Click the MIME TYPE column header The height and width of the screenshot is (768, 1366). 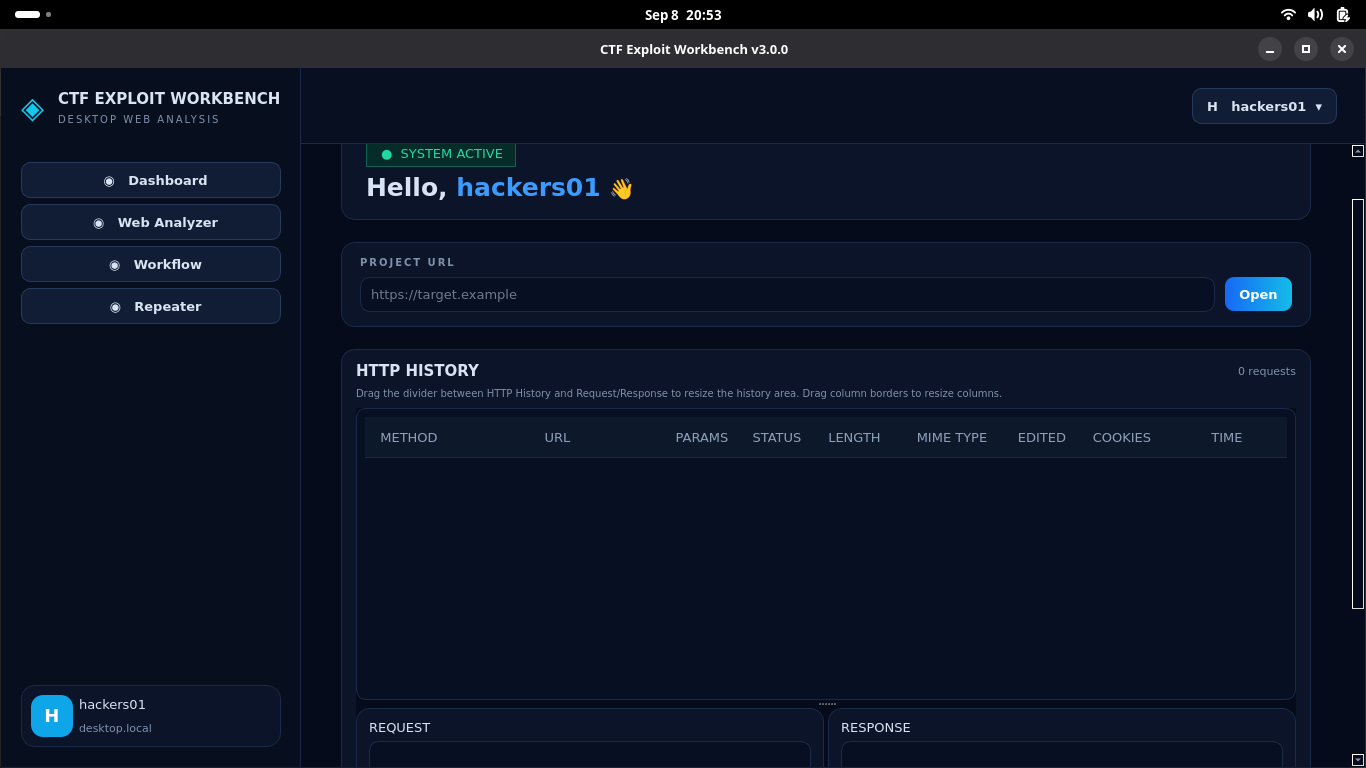[952, 437]
